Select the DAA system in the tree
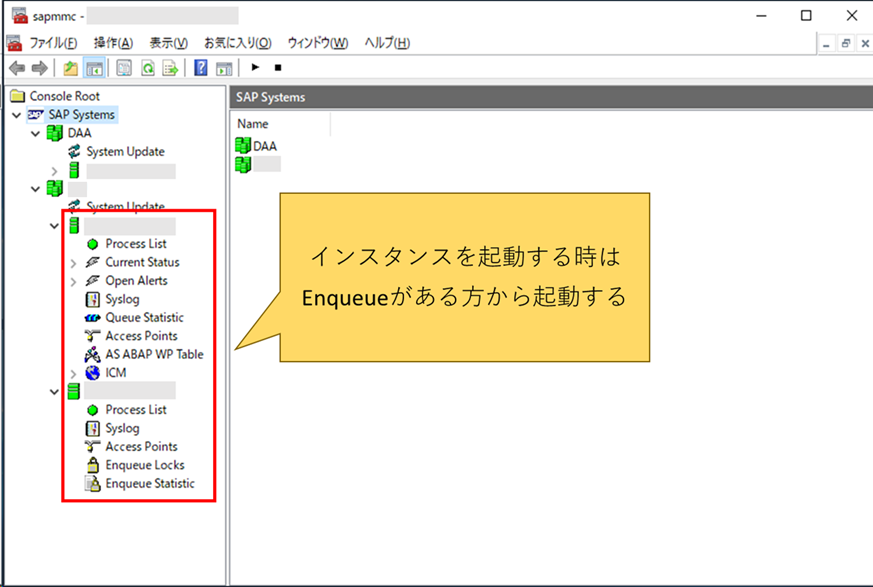This screenshot has width=873, height=587. (80, 133)
